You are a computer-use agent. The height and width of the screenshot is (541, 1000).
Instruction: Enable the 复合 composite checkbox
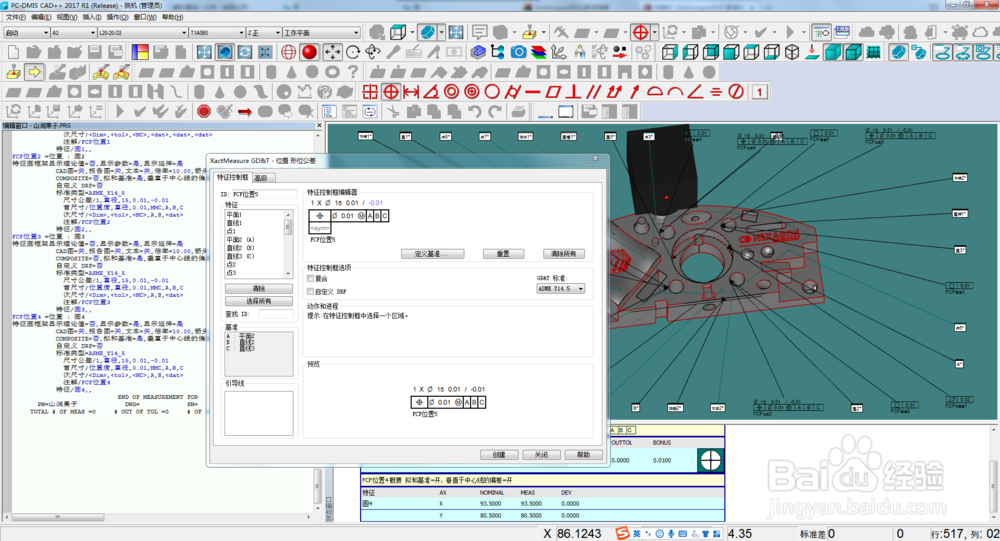click(311, 279)
